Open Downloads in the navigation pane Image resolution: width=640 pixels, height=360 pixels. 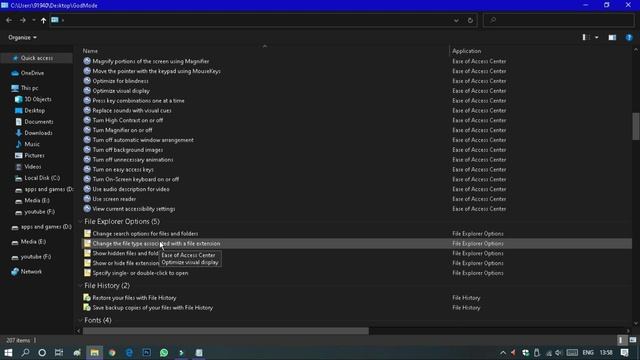pyautogui.click(x=38, y=133)
